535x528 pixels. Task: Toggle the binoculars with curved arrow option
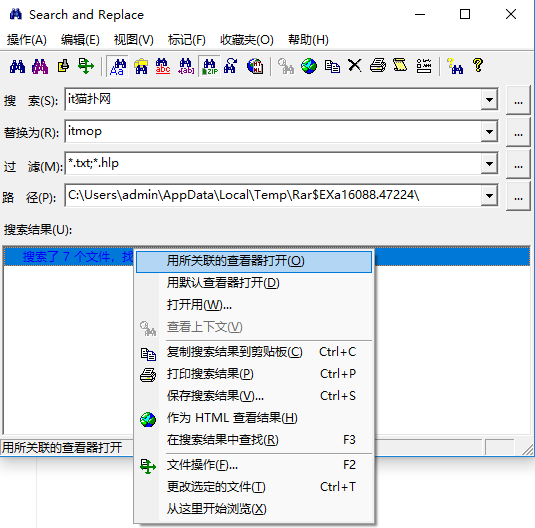click(231, 66)
